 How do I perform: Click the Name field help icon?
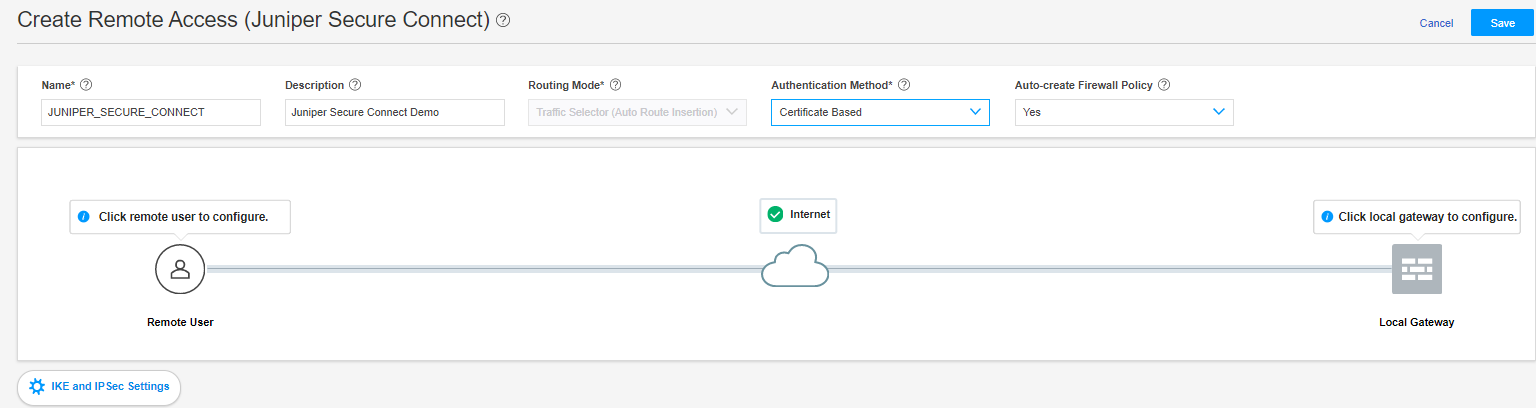85,85
